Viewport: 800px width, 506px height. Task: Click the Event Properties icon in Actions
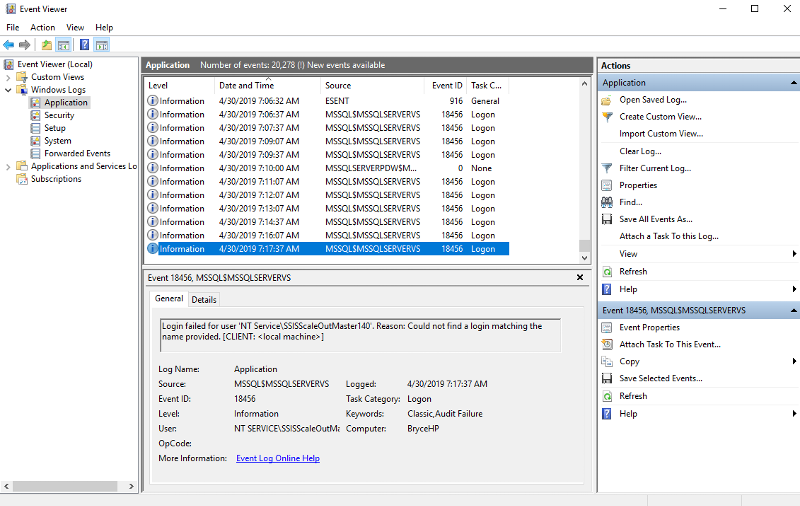607,327
